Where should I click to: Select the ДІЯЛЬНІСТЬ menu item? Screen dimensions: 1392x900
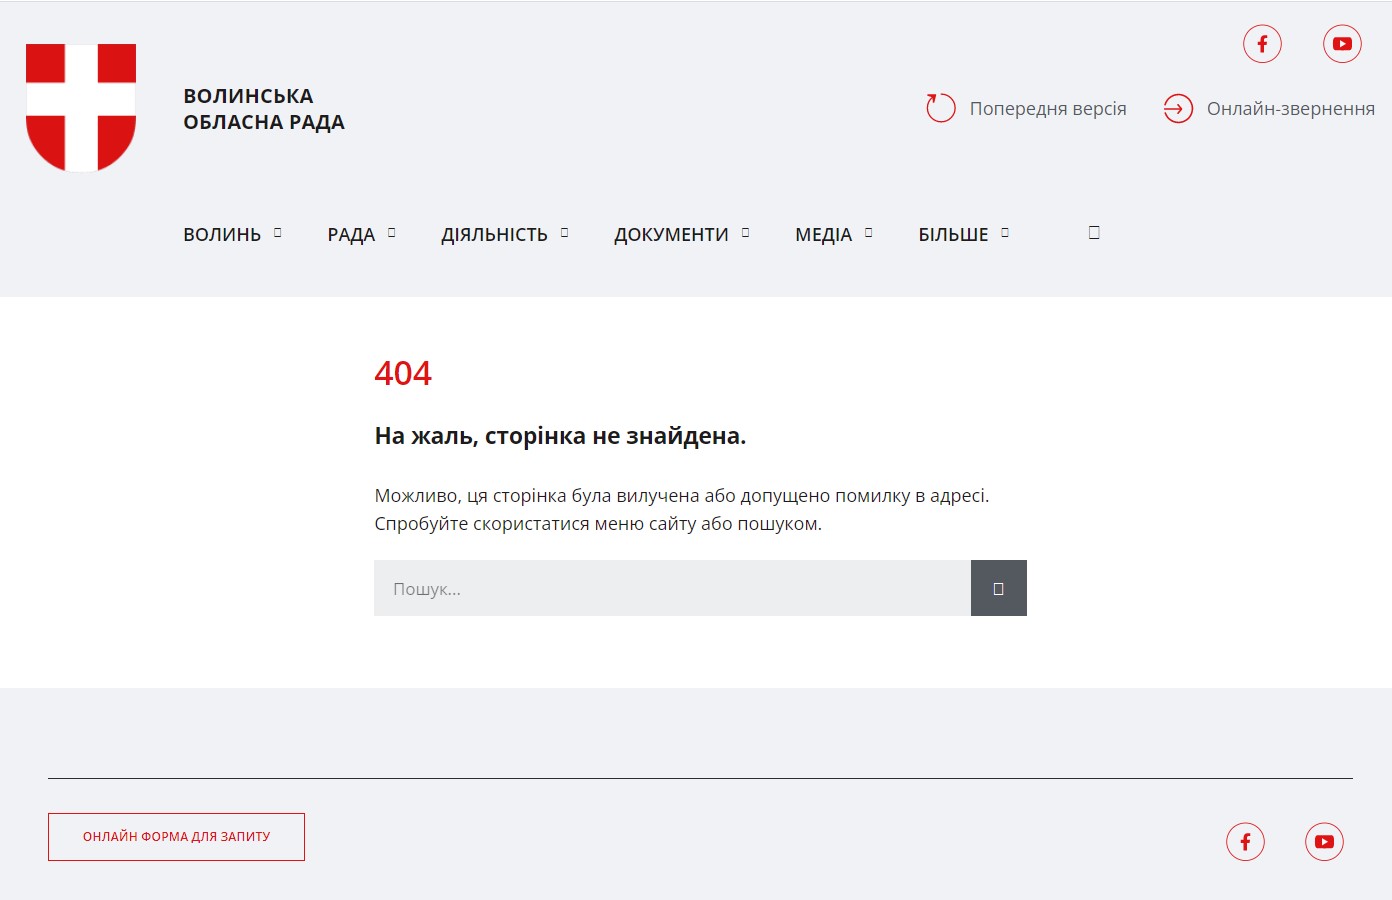click(494, 235)
